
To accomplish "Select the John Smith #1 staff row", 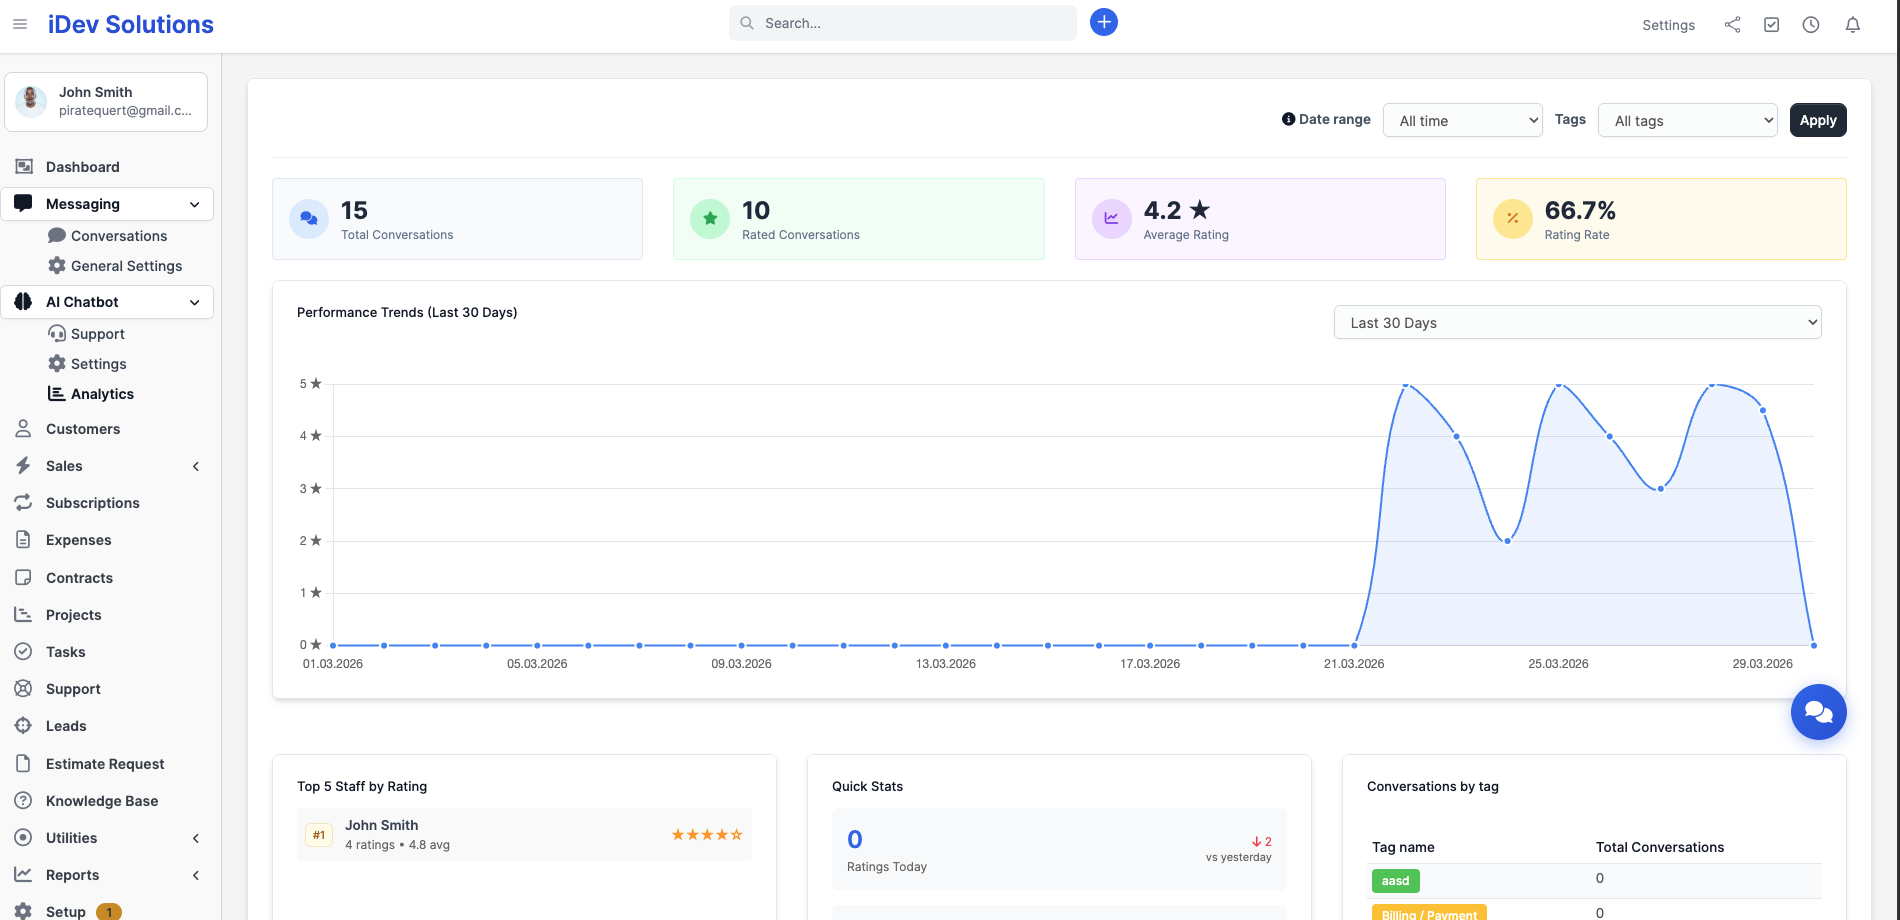I will pyautogui.click(x=524, y=835).
